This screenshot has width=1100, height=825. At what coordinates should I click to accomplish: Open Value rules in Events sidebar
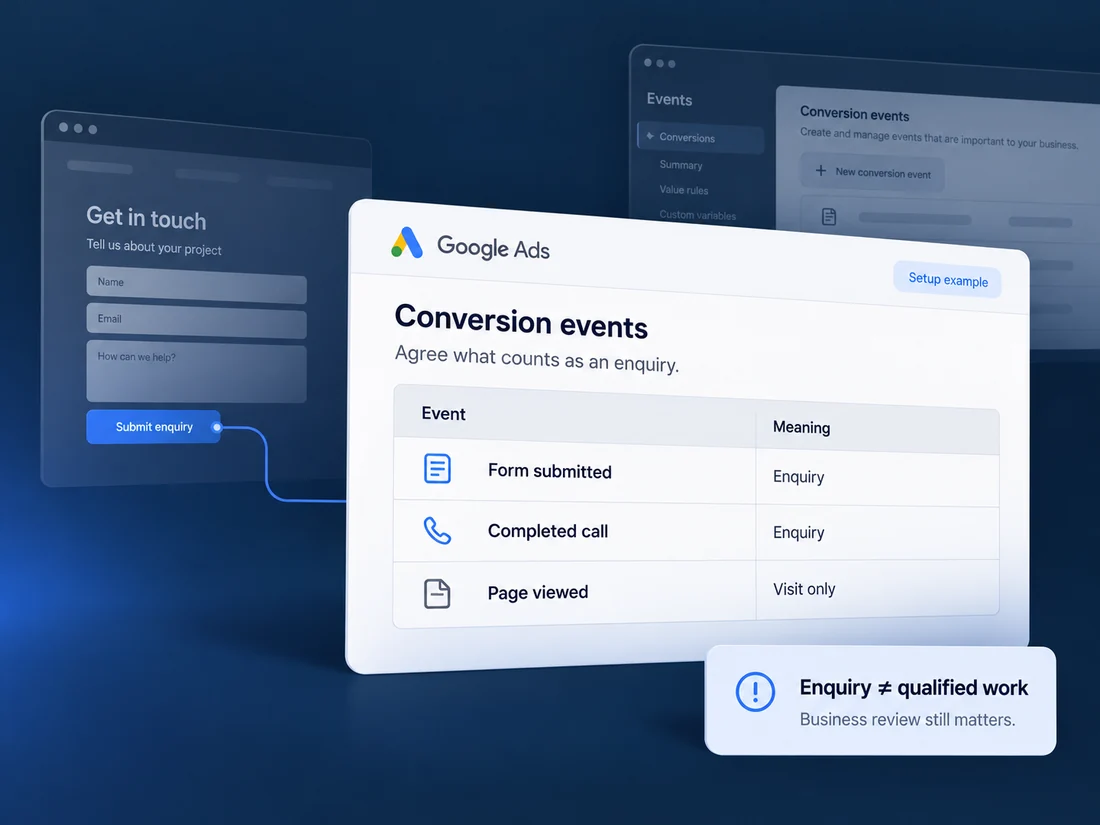(x=683, y=190)
